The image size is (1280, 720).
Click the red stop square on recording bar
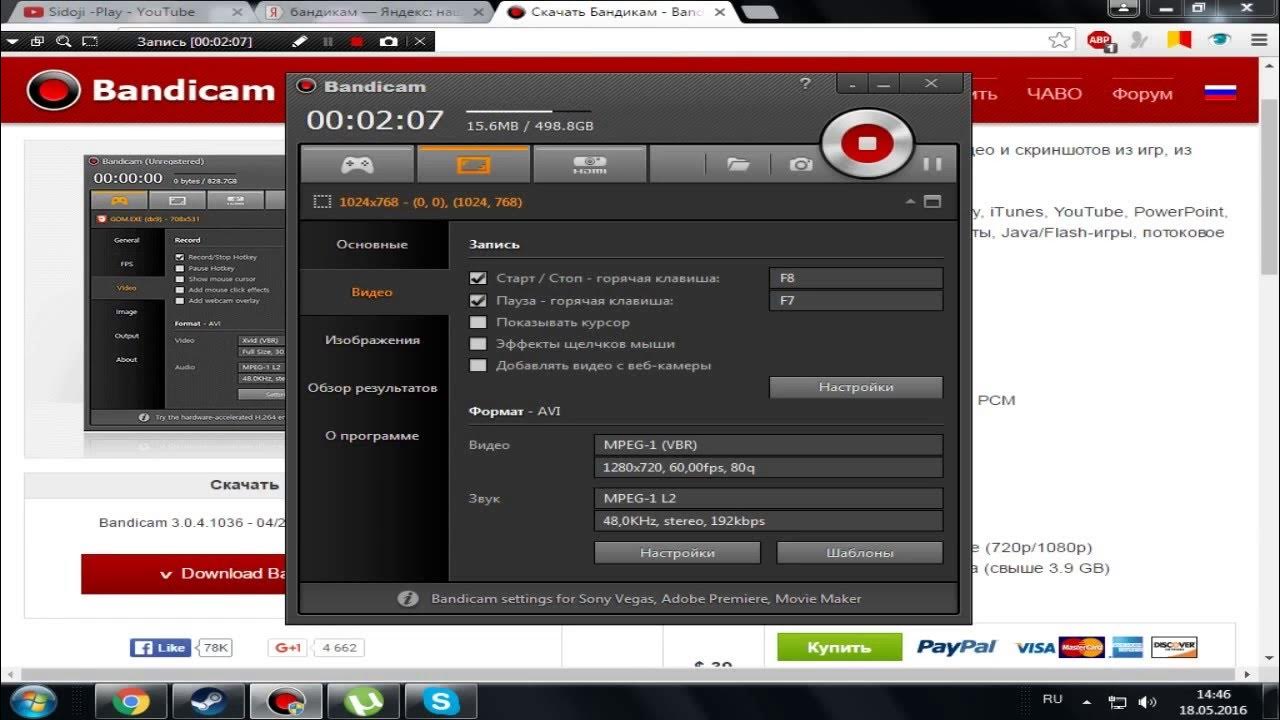[x=357, y=42]
